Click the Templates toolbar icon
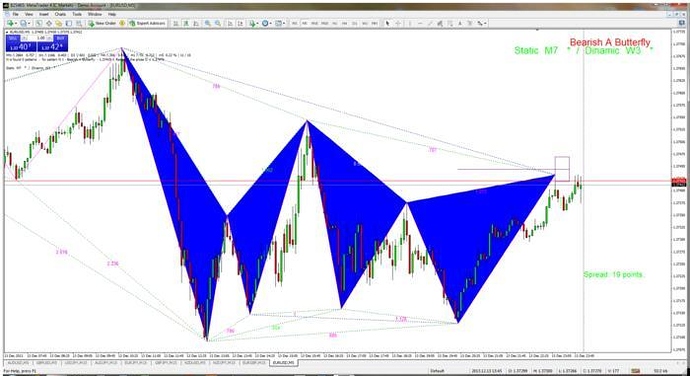The width and height of the screenshot is (690, 376). tap(278, 23)
